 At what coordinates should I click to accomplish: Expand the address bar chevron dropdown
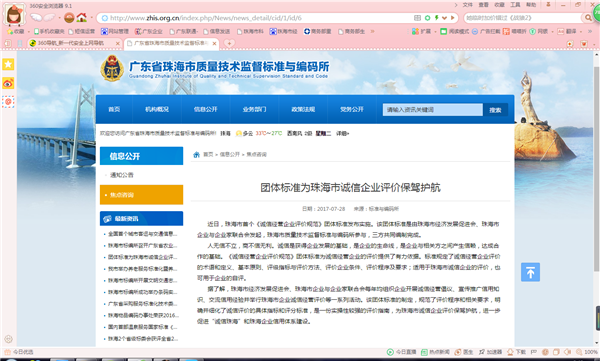tap(444, 18)
